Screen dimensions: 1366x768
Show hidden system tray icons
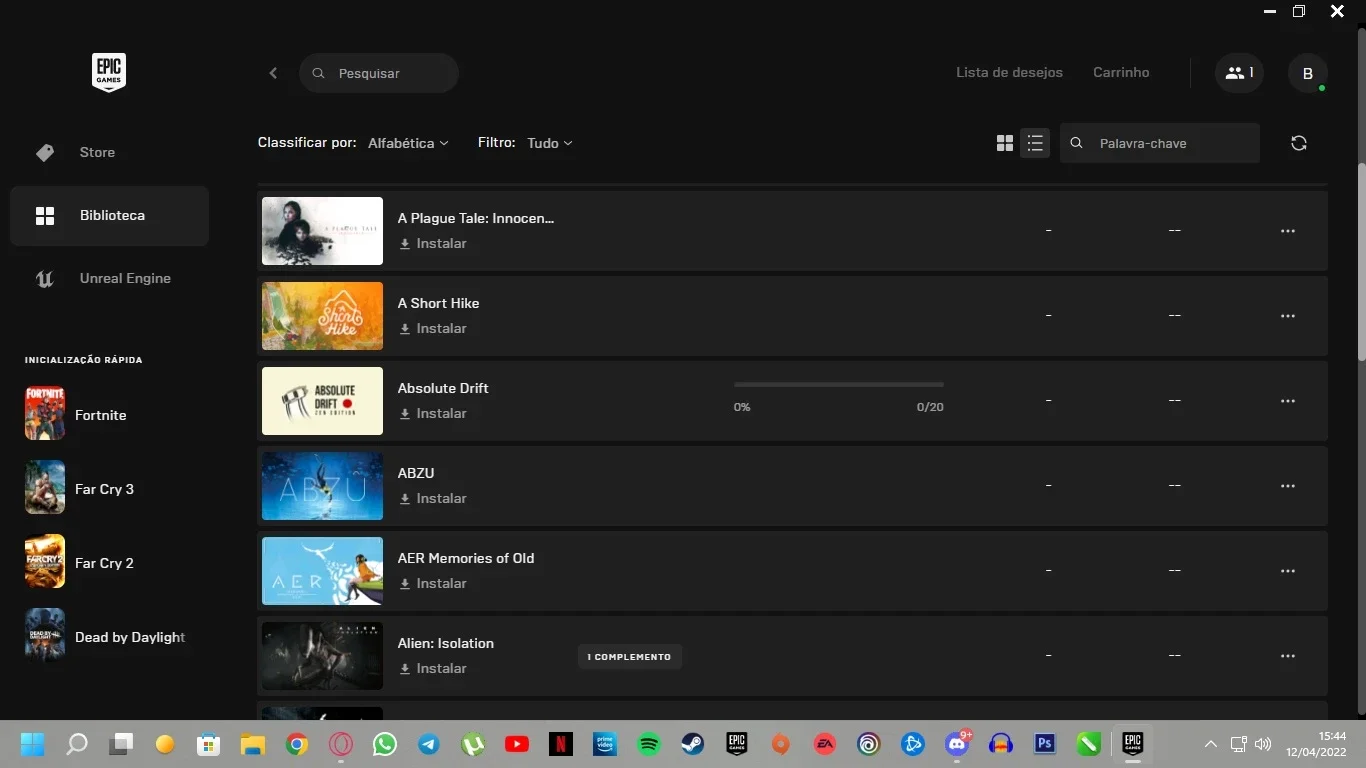(x=1210, y=744)
